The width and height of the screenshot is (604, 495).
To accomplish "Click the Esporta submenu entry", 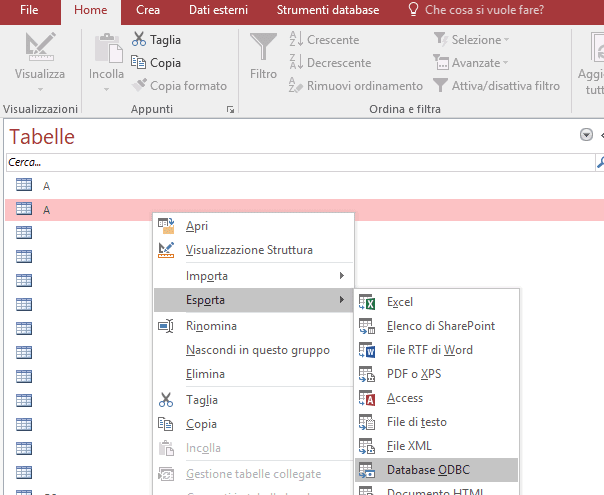I will point(253,300).
